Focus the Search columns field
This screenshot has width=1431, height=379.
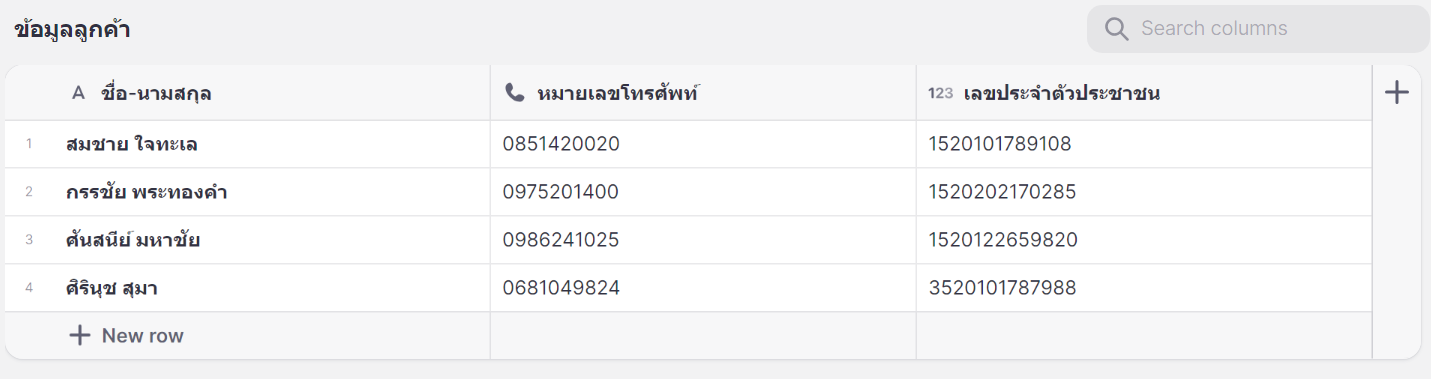(x=1258, y=29)
